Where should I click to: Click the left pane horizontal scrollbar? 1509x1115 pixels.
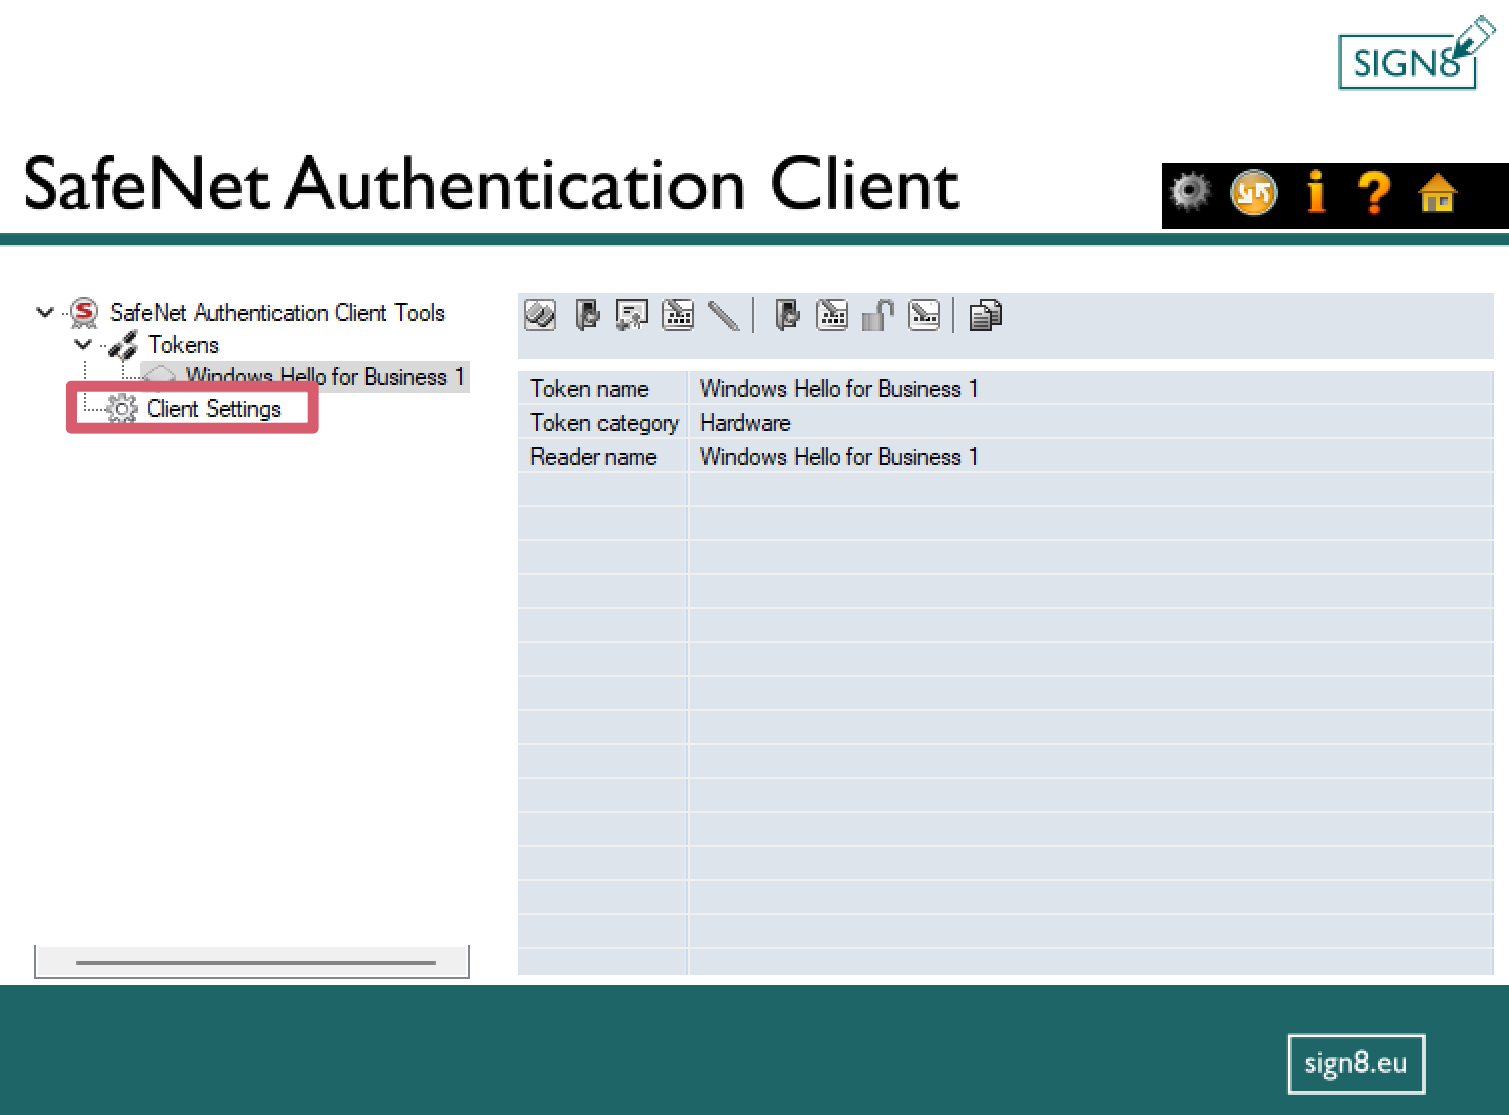[x=252, y=962]
